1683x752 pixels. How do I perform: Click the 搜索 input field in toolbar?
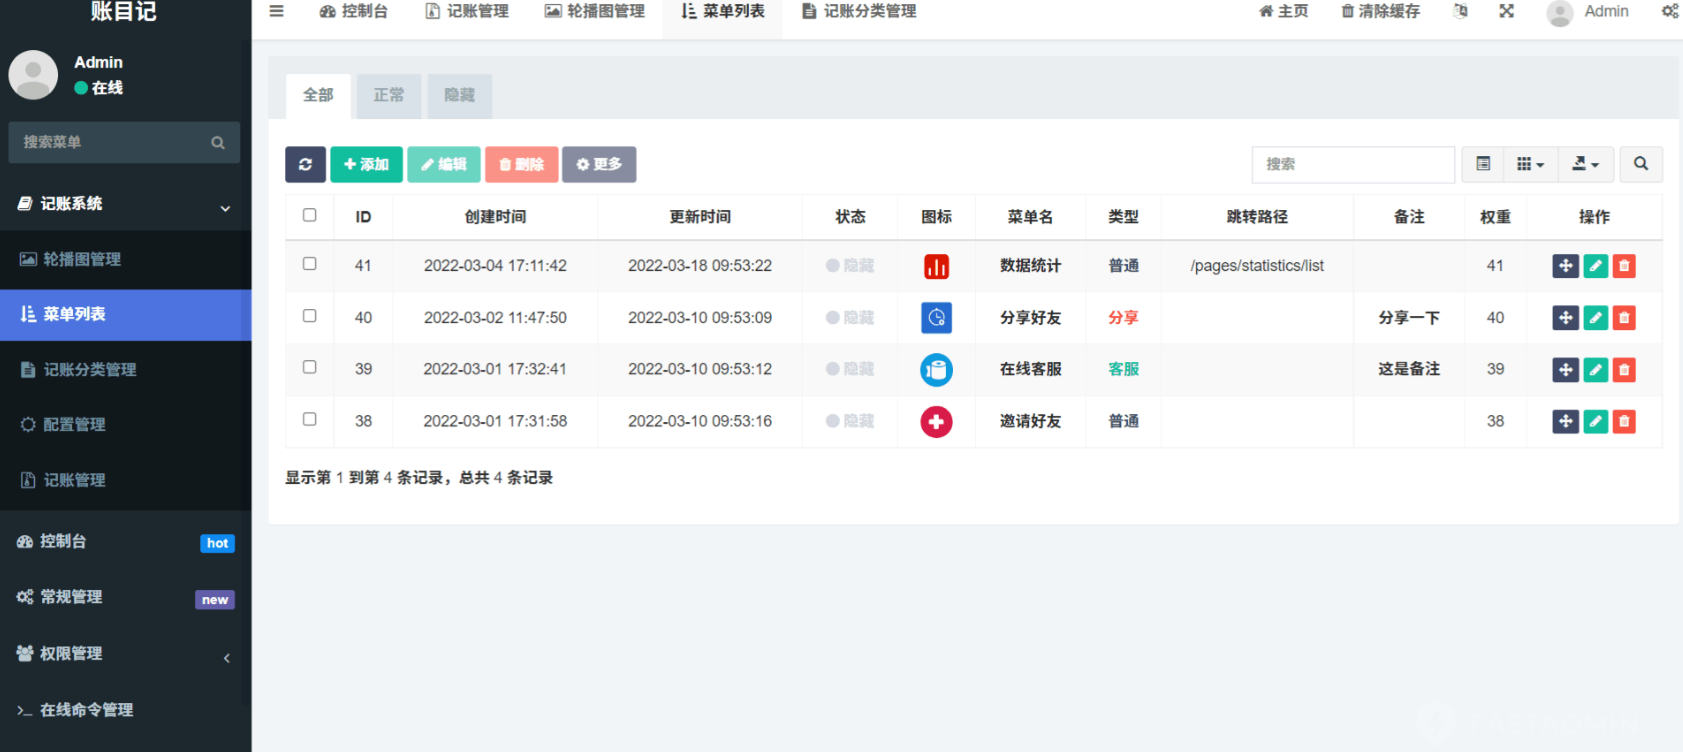pyautogui.click(x=1352, y=164)
